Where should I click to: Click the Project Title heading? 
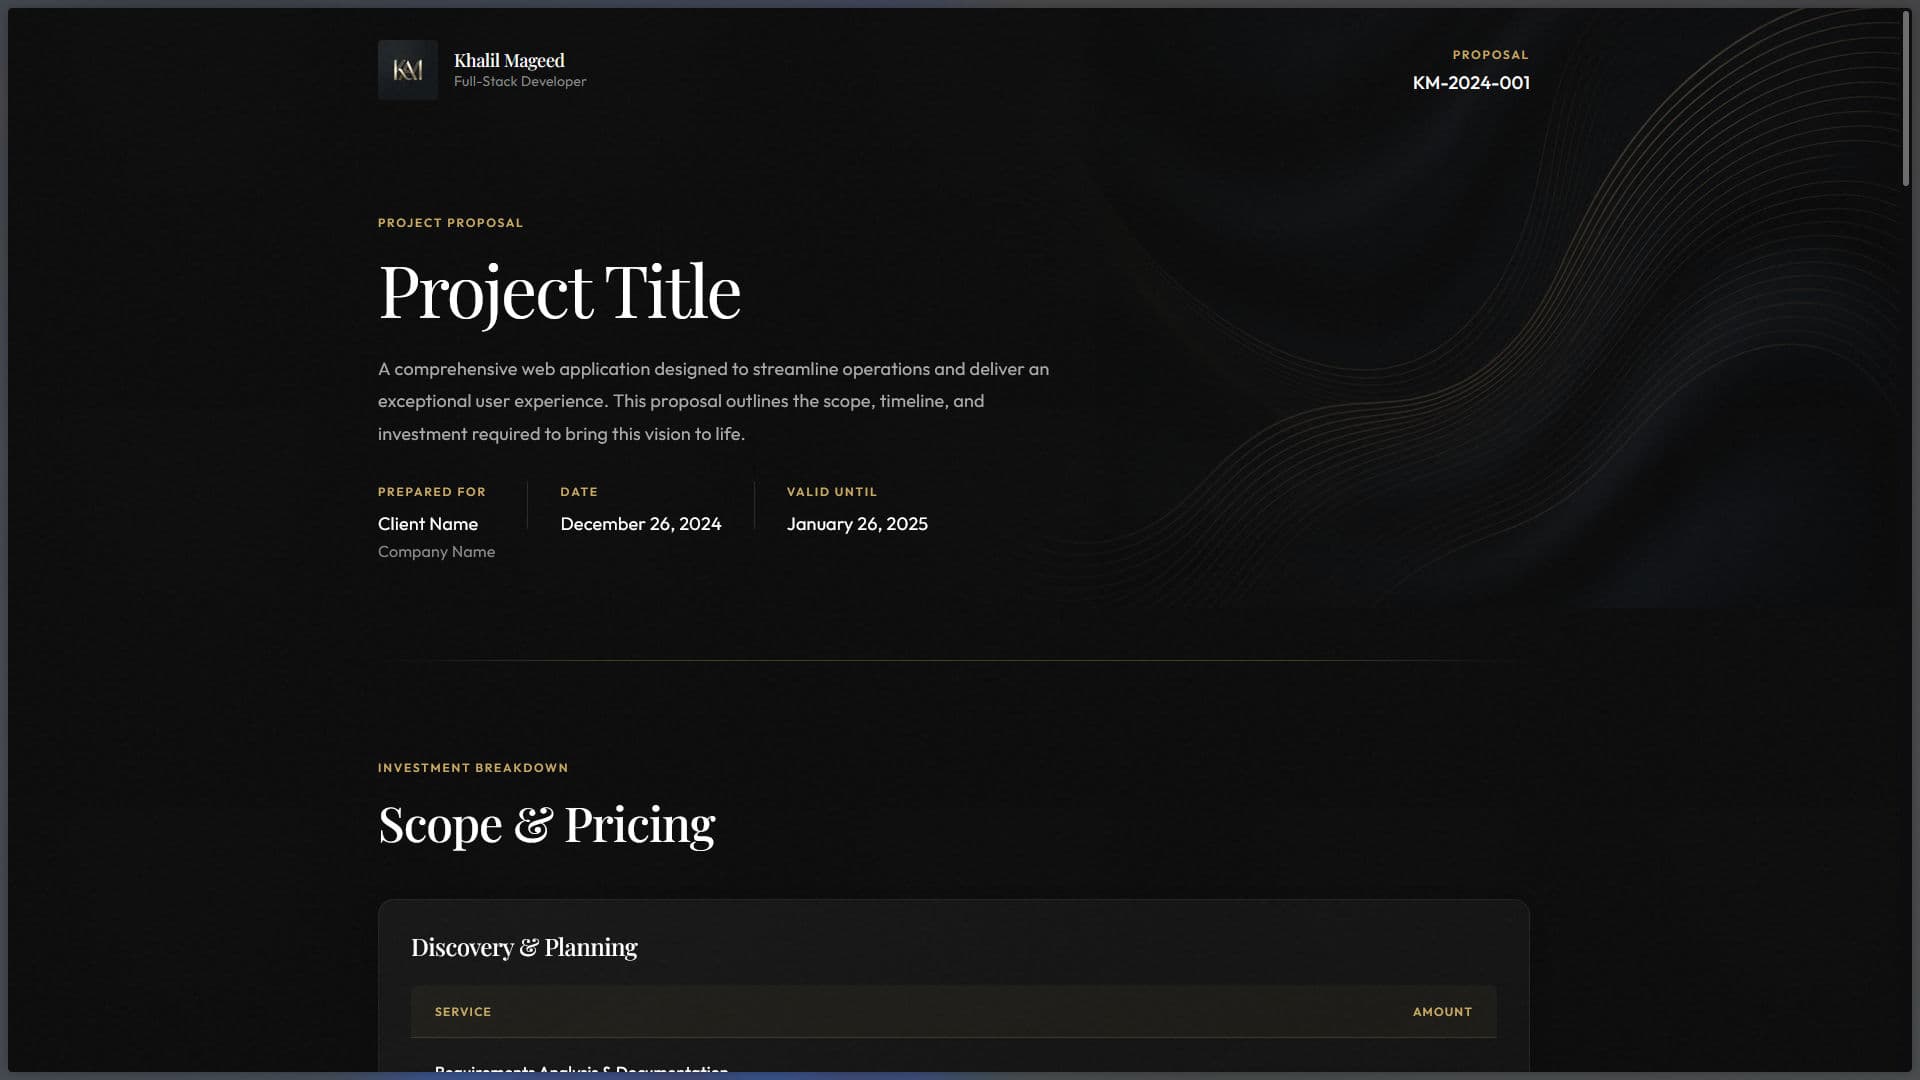coord(559,292)
